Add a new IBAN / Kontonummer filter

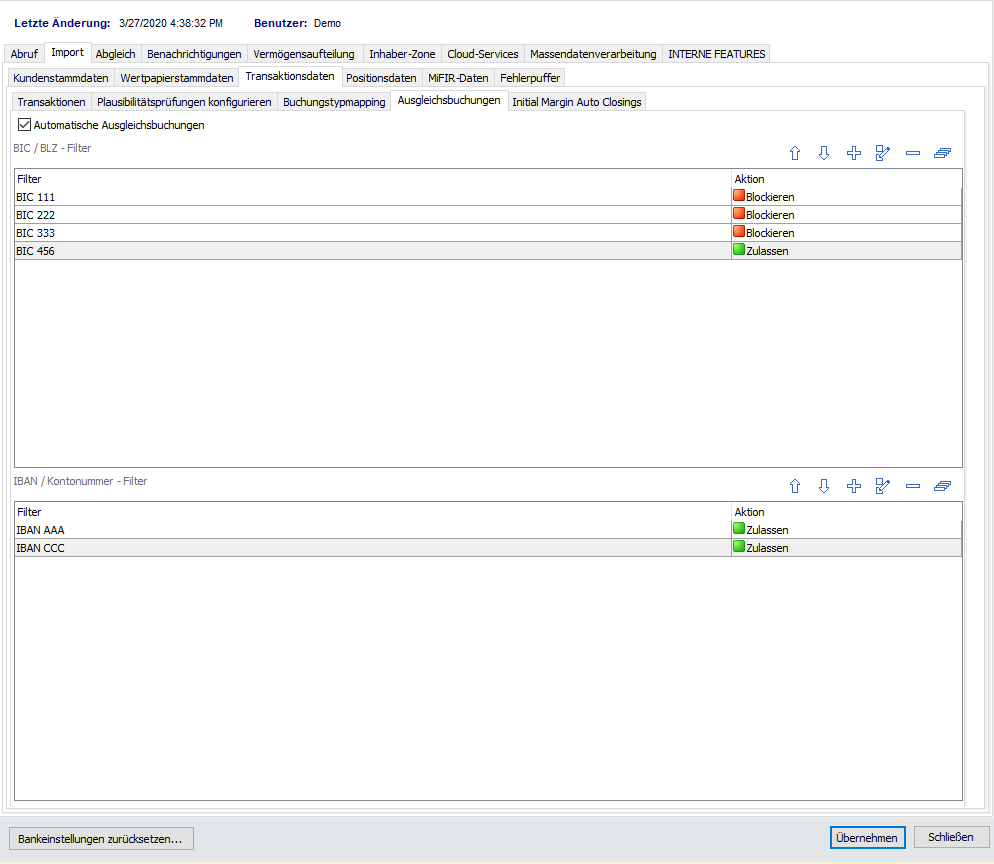click(x=854, y=486)
